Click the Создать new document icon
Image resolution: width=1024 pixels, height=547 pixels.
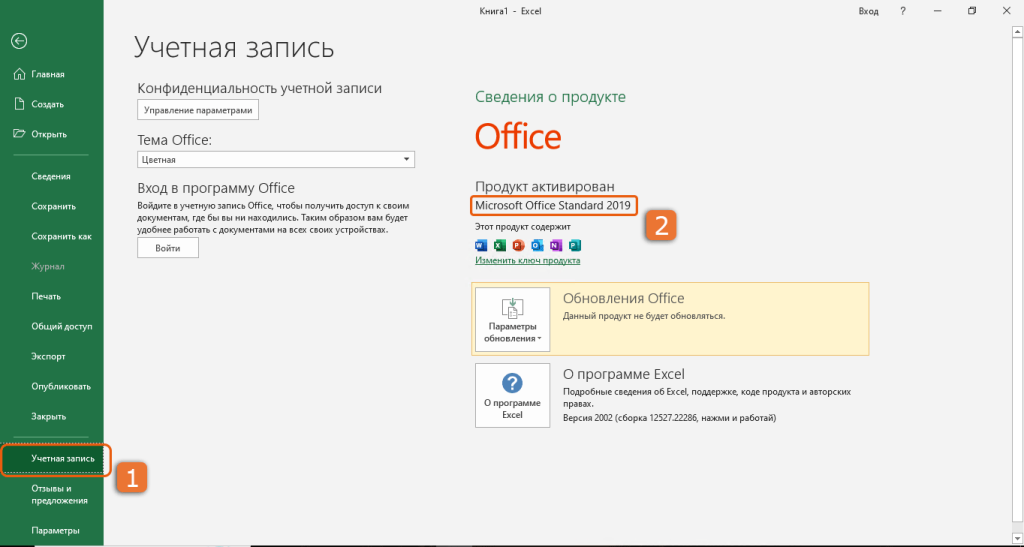coord(20,104)
